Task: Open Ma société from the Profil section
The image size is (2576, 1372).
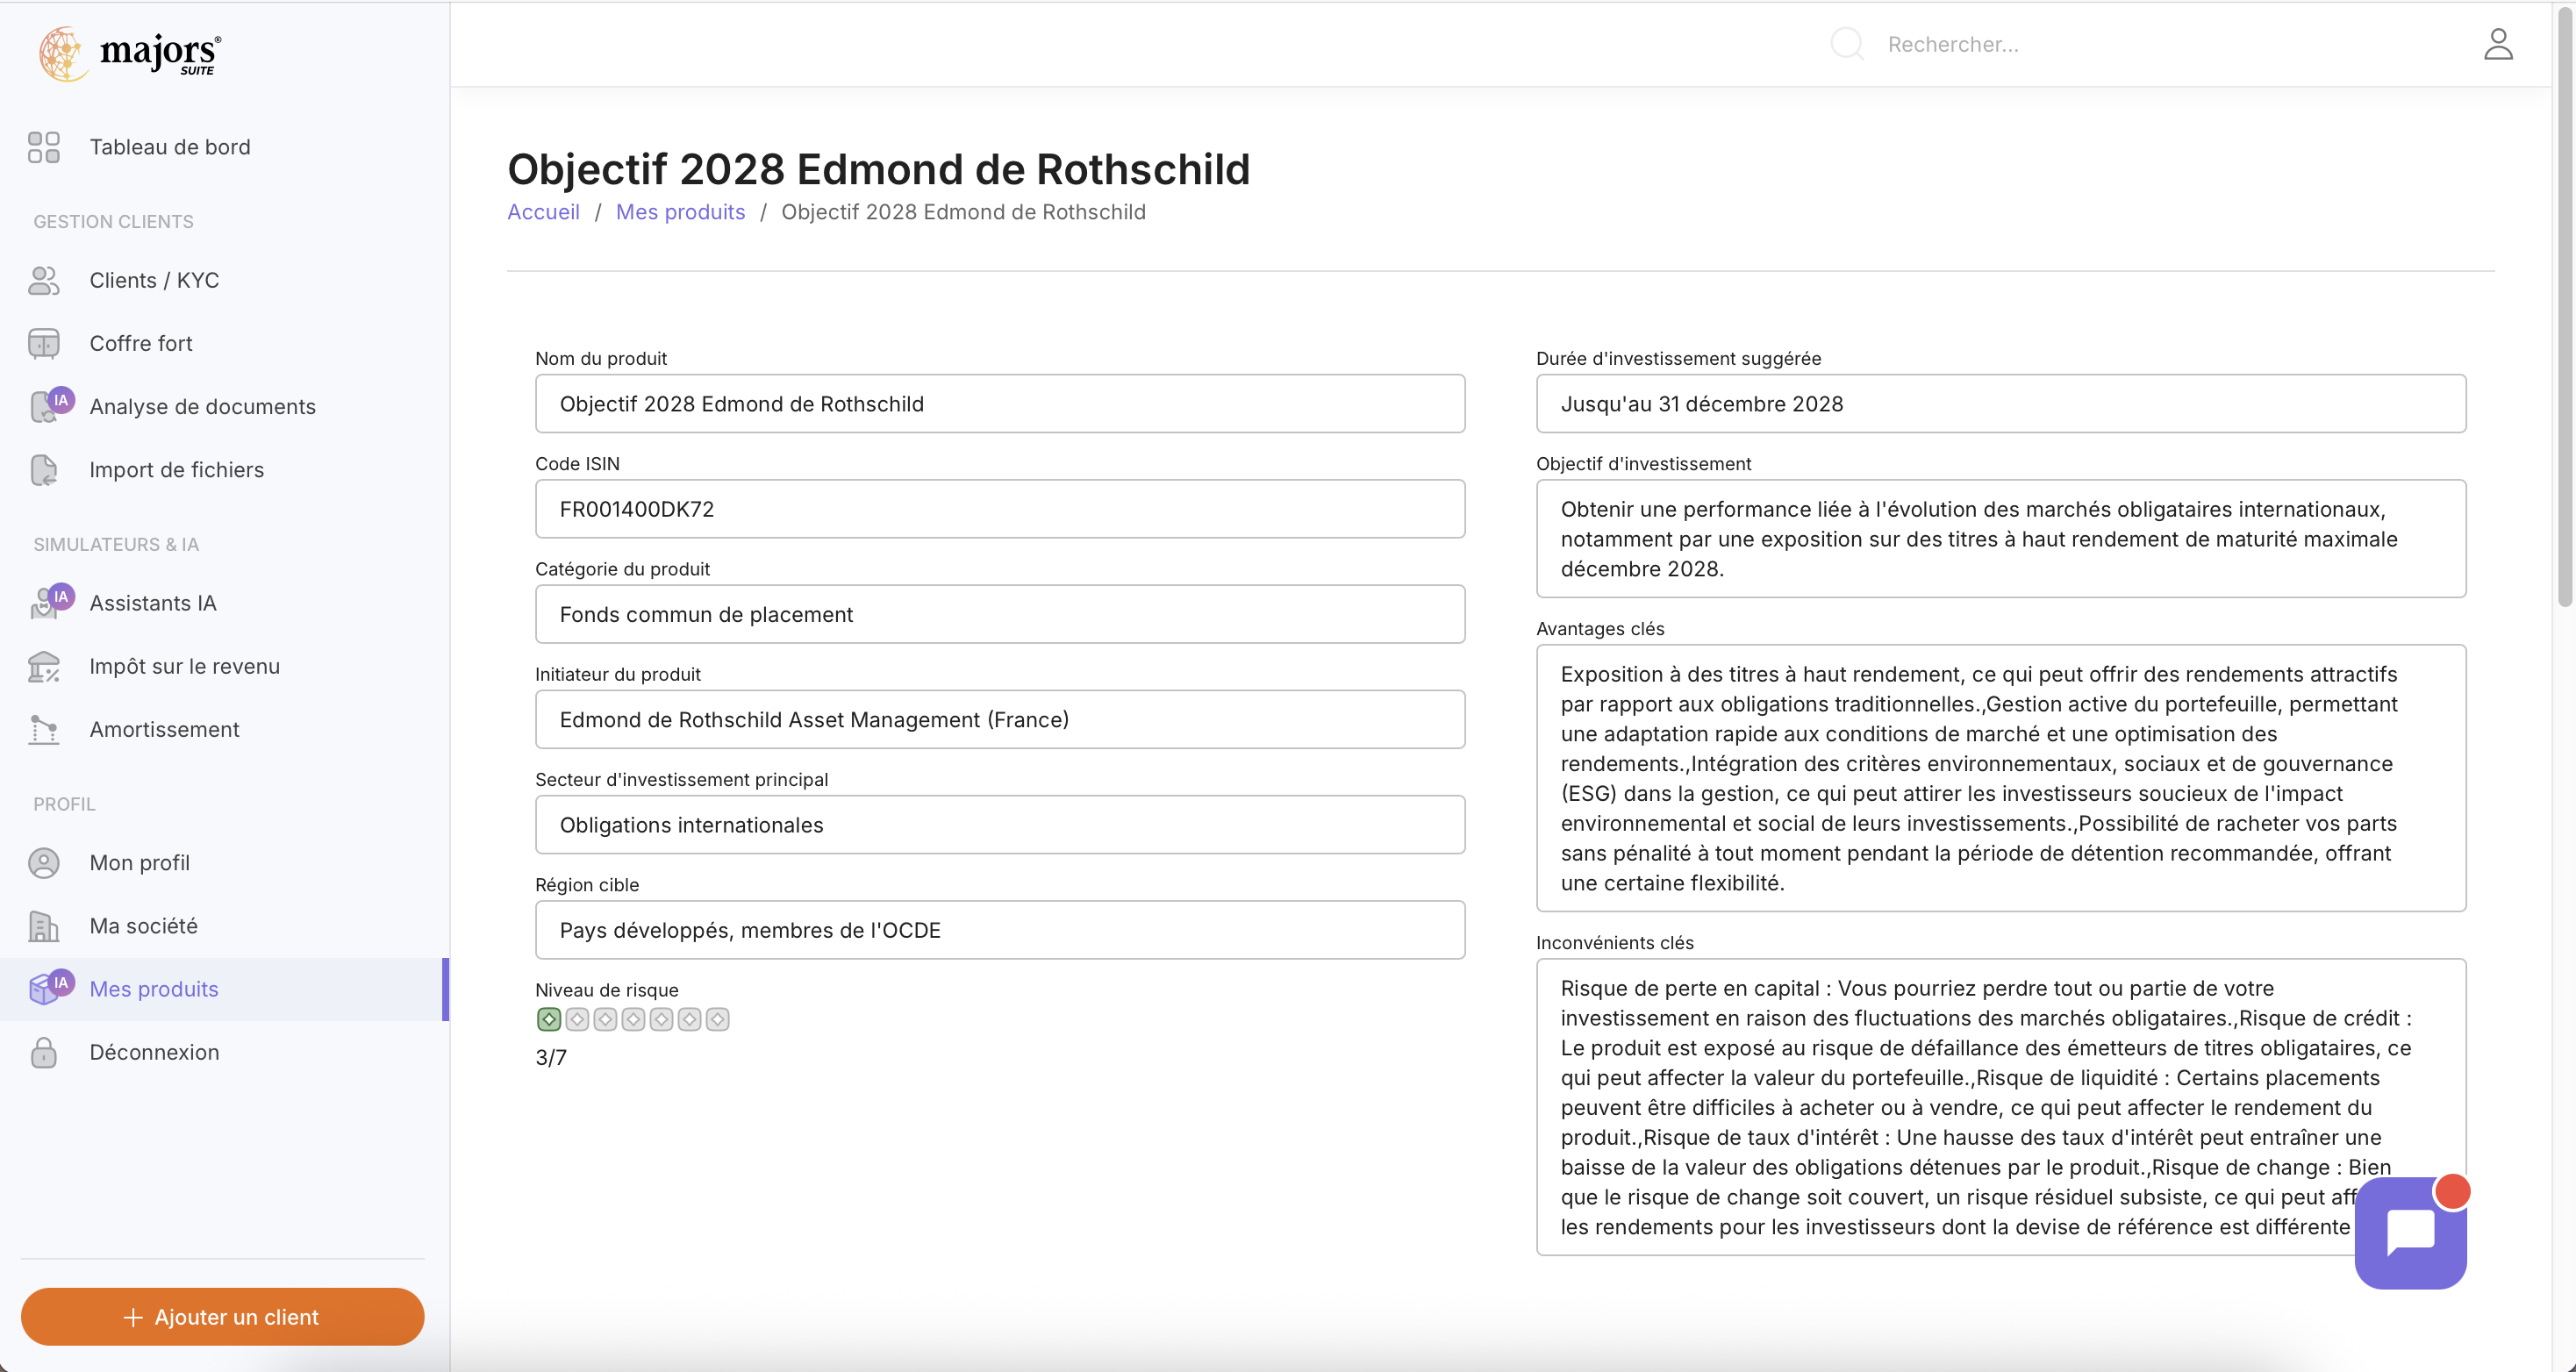Action: (x=143, y=925)
